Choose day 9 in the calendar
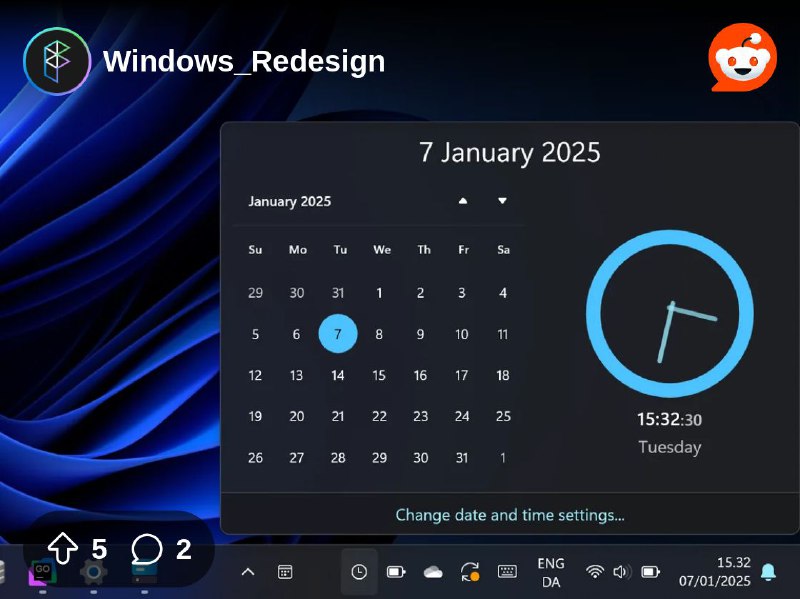This screenshot has width=800, height=599. (420, 334)
